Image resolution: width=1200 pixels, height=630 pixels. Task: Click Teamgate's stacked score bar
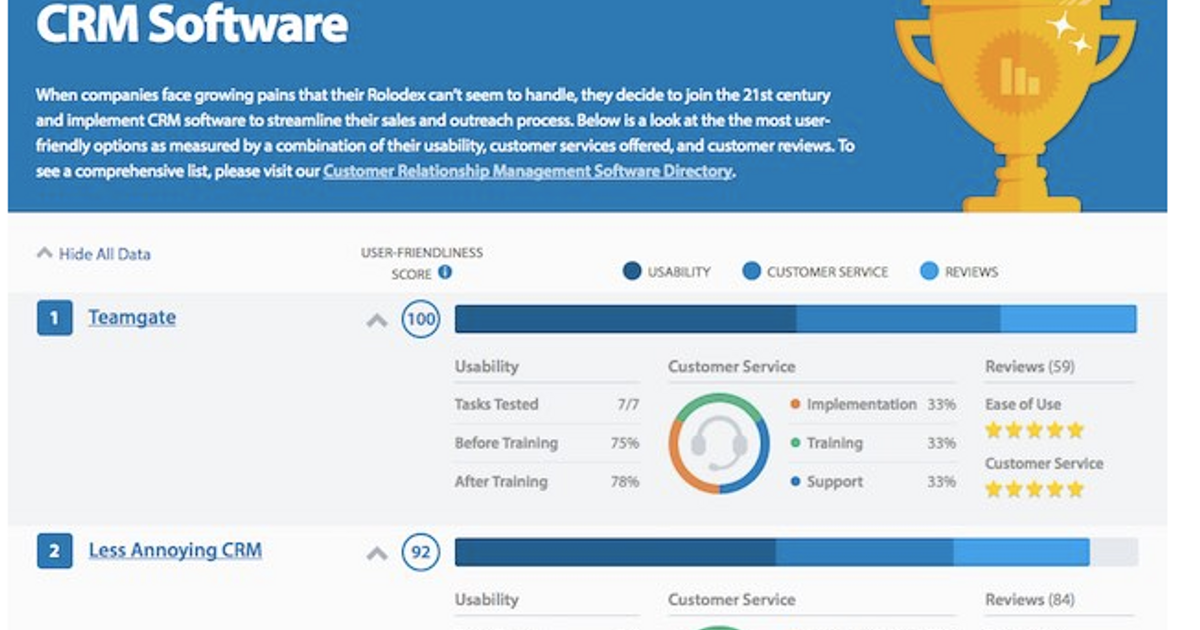coord(795,318)
